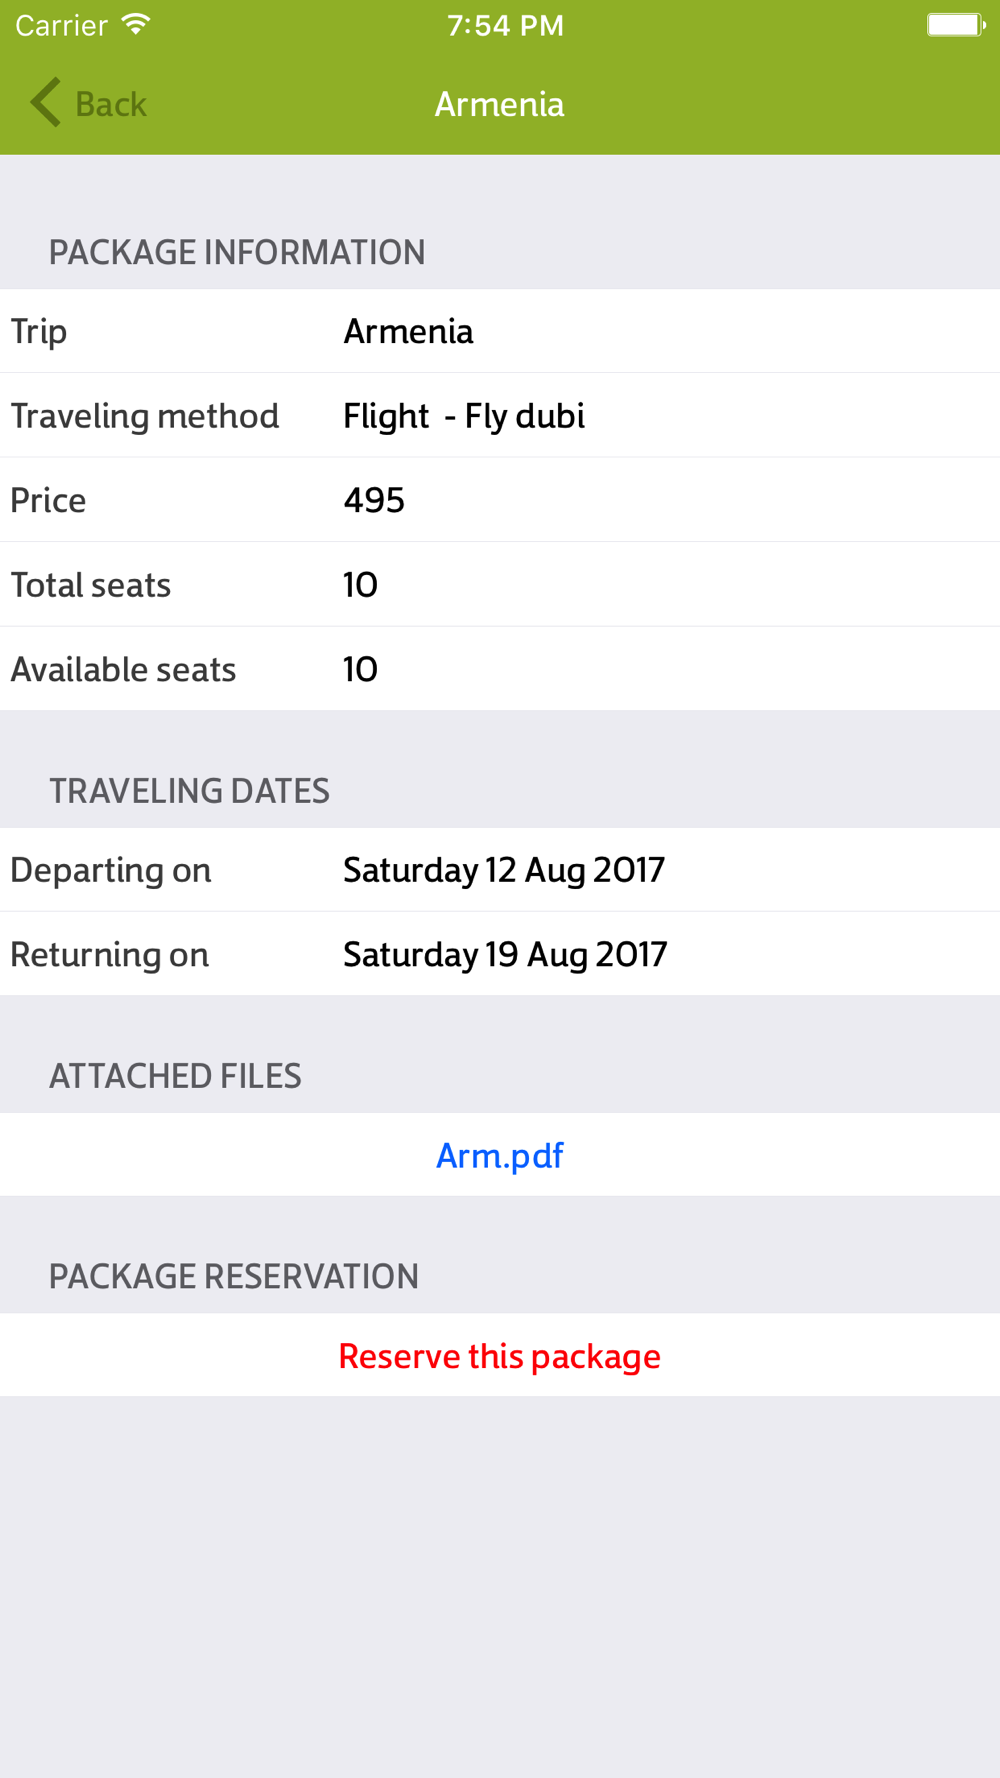Image resolution: width=1000 pixels, height=1778 pixels.
Task: Tap the Package Information section header
Action: coord(237,252)
